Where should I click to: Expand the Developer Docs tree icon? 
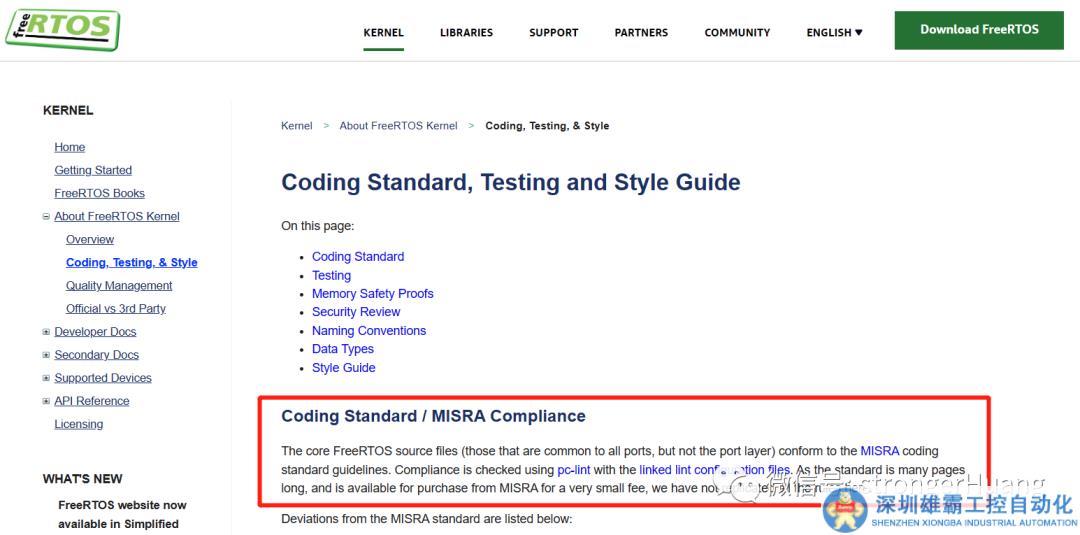point(46,332)
